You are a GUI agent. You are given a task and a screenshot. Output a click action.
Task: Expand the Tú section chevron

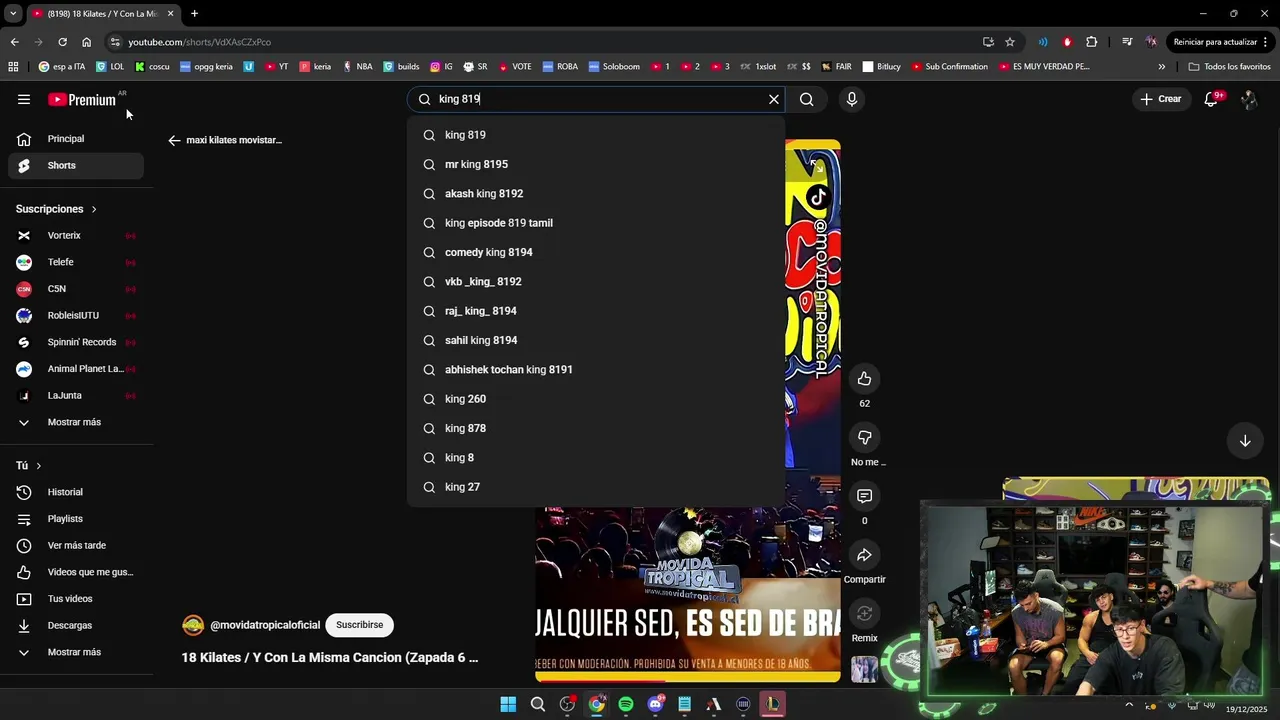(x=38, y=466)
